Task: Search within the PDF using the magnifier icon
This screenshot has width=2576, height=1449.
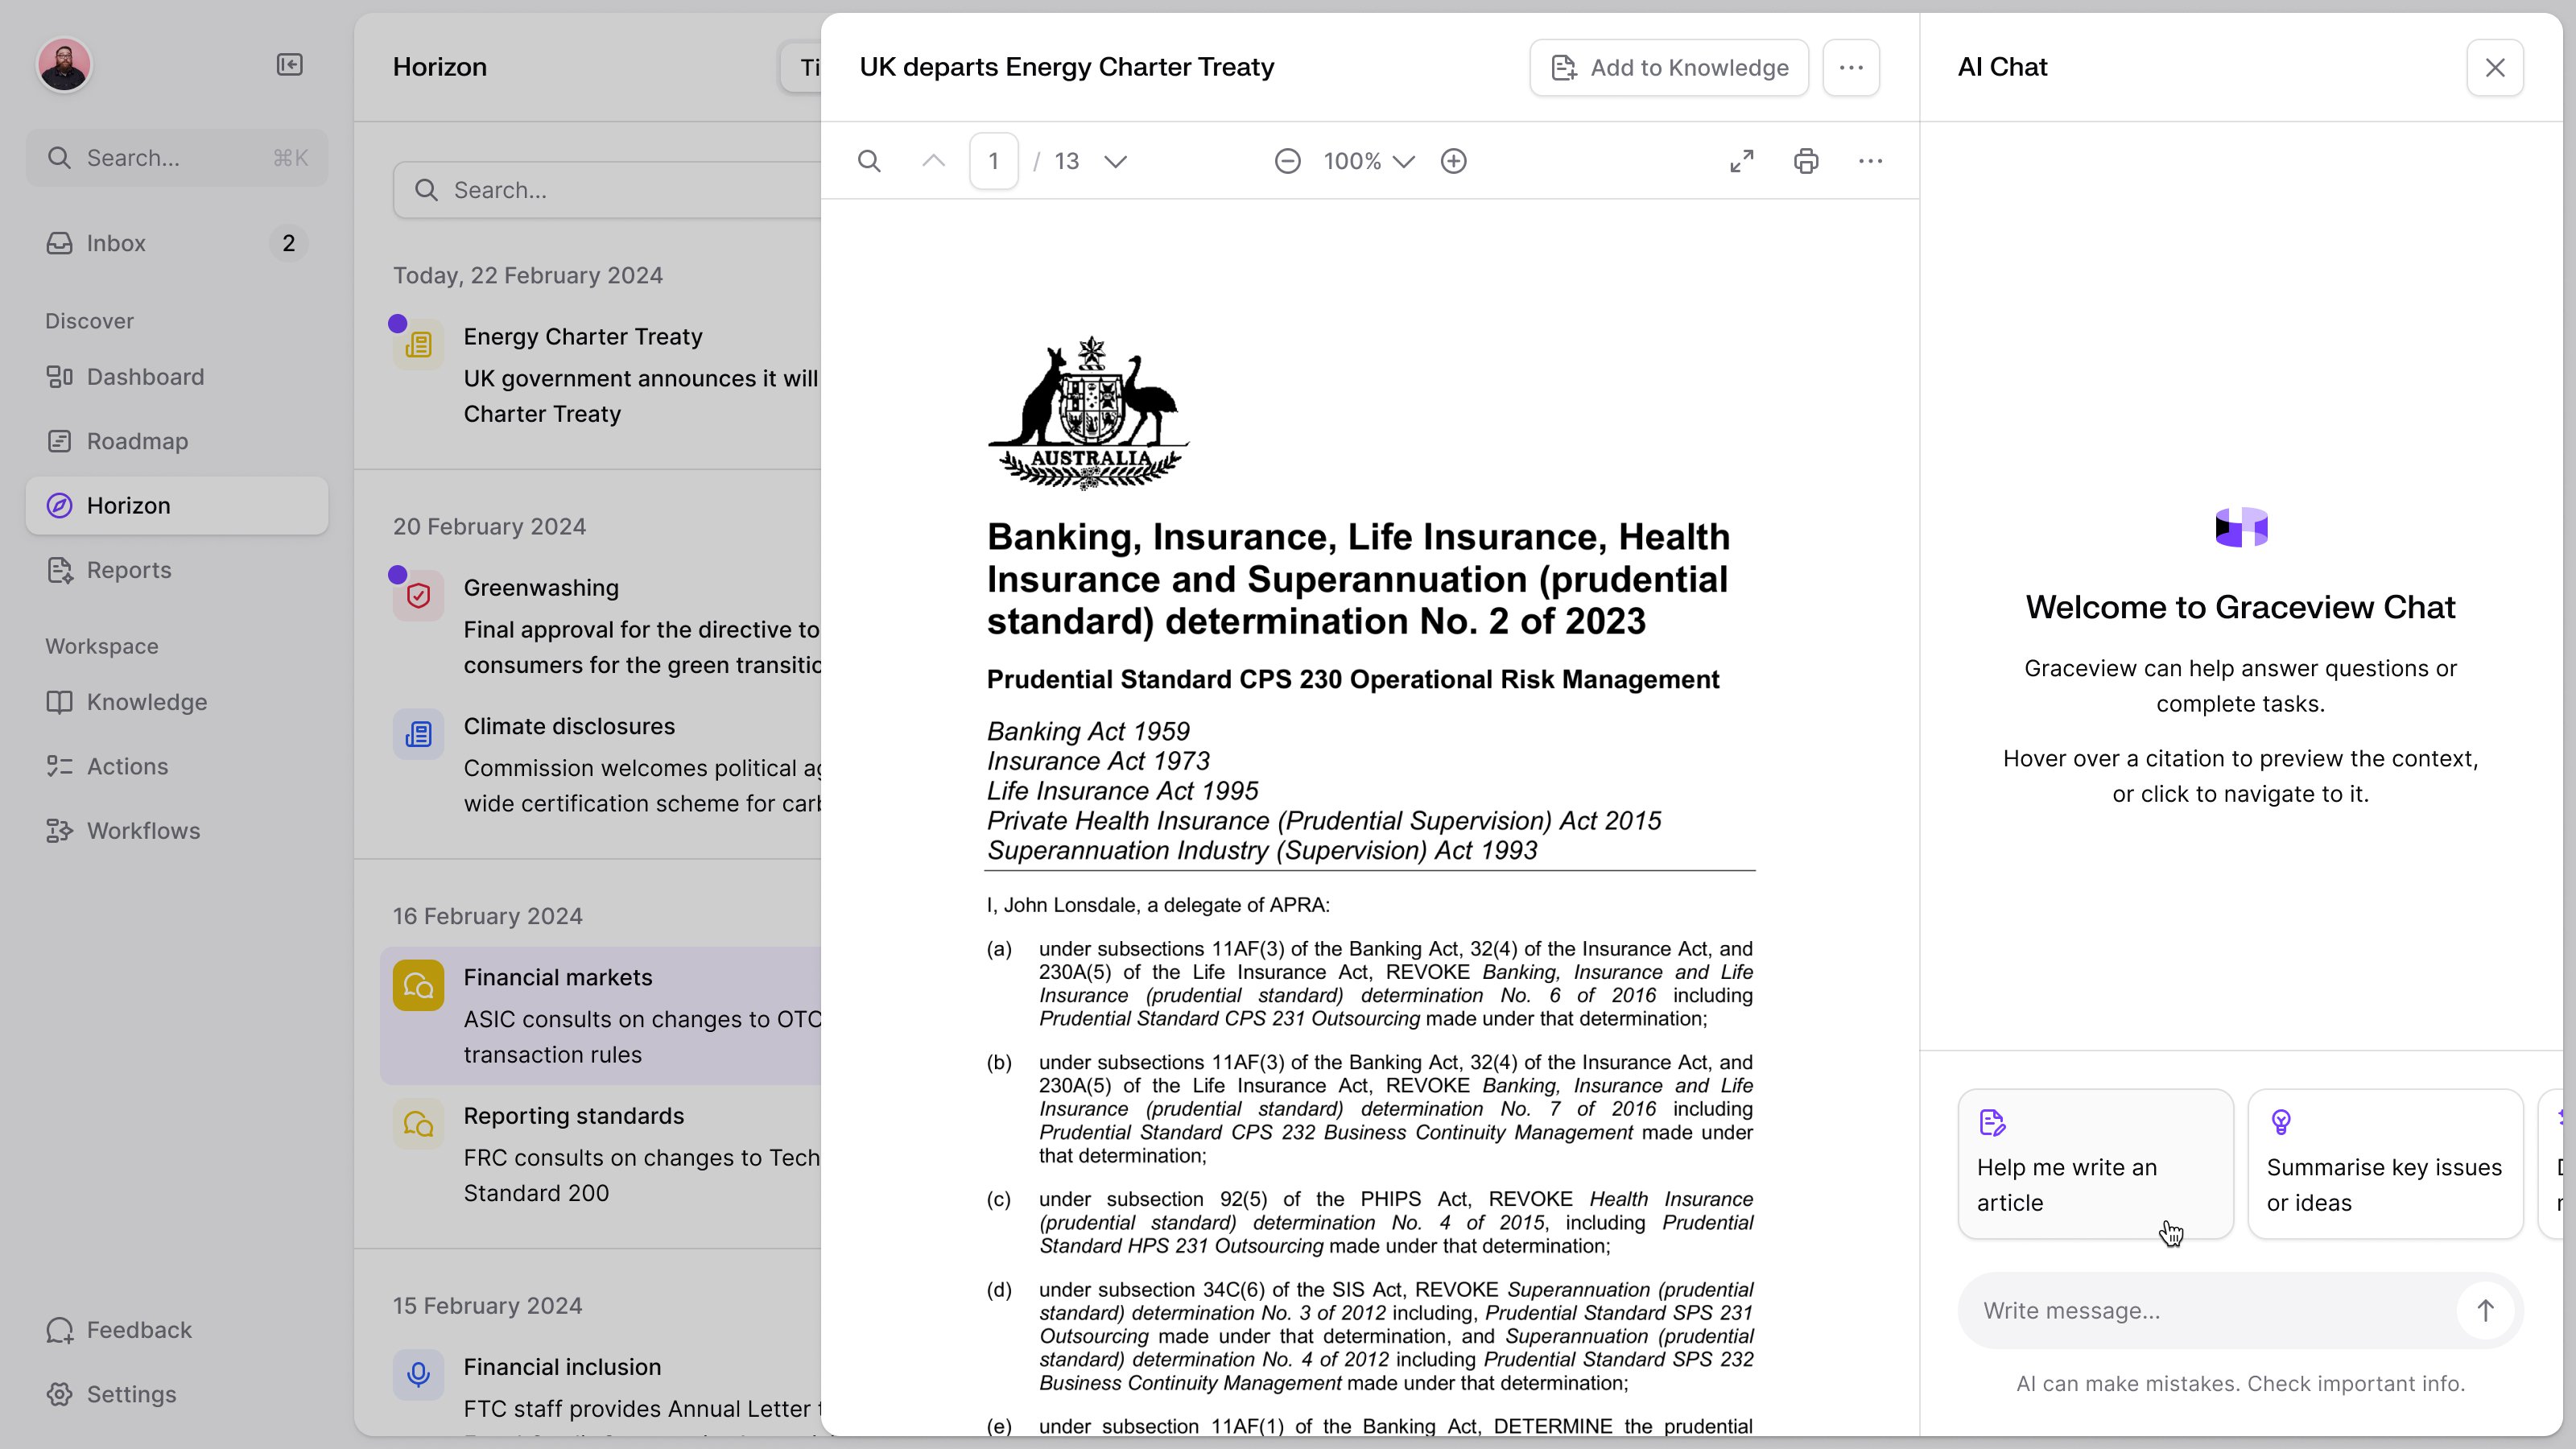Action: 869,161
